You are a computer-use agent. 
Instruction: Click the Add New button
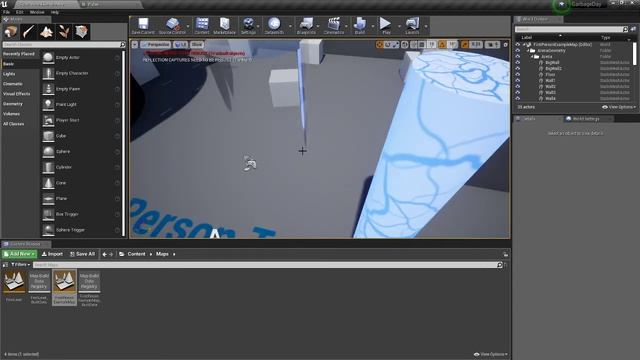(19, 254)
